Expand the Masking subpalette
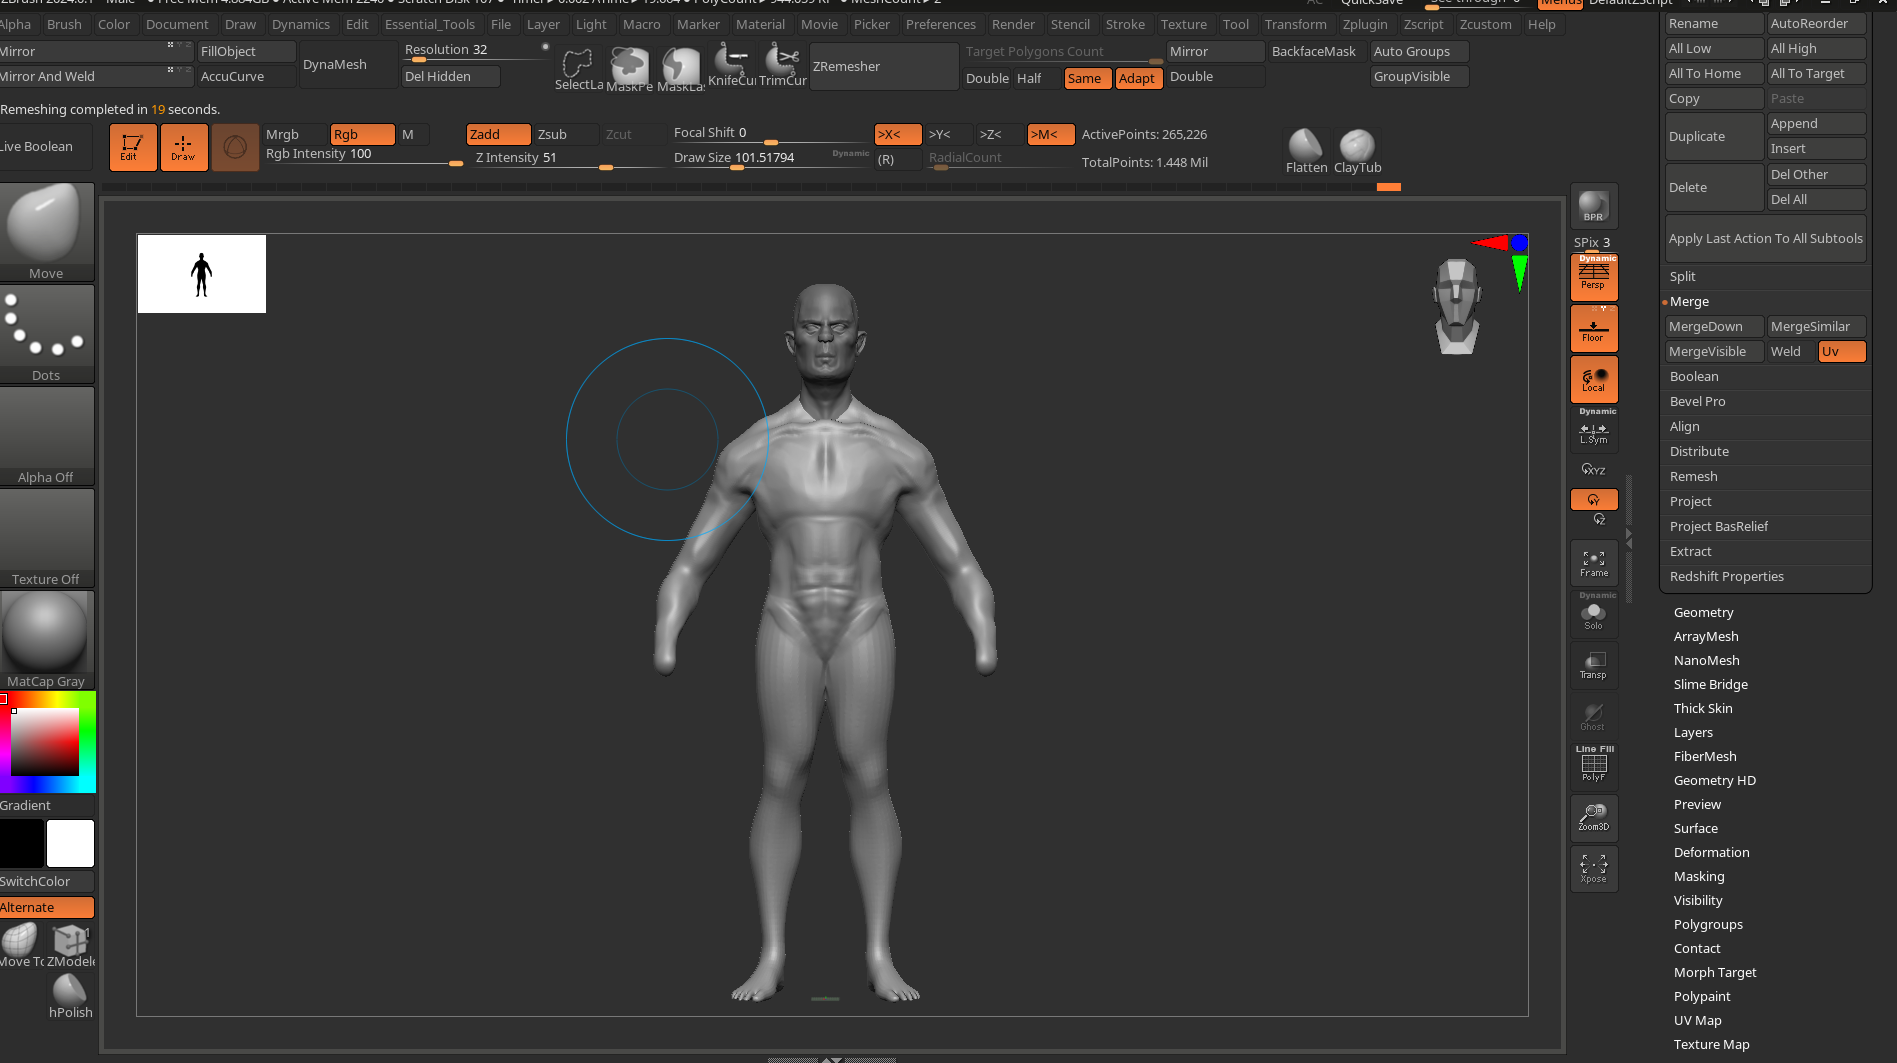This screenshot has height=1063, width=1897. [1699, 877]
